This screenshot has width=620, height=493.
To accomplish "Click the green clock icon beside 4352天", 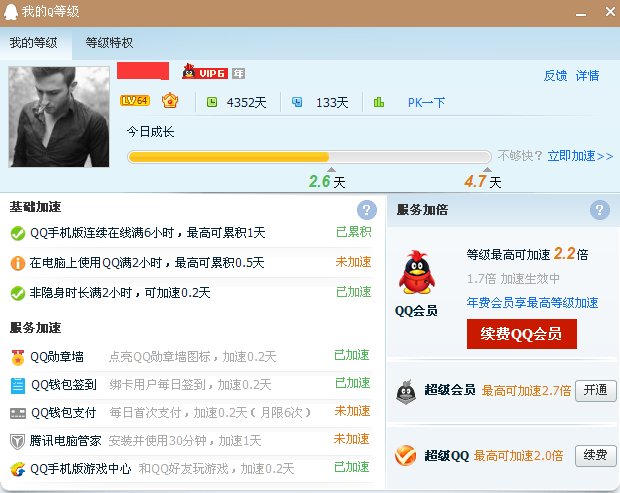I will pyautogui.click(x=212, y=102).
